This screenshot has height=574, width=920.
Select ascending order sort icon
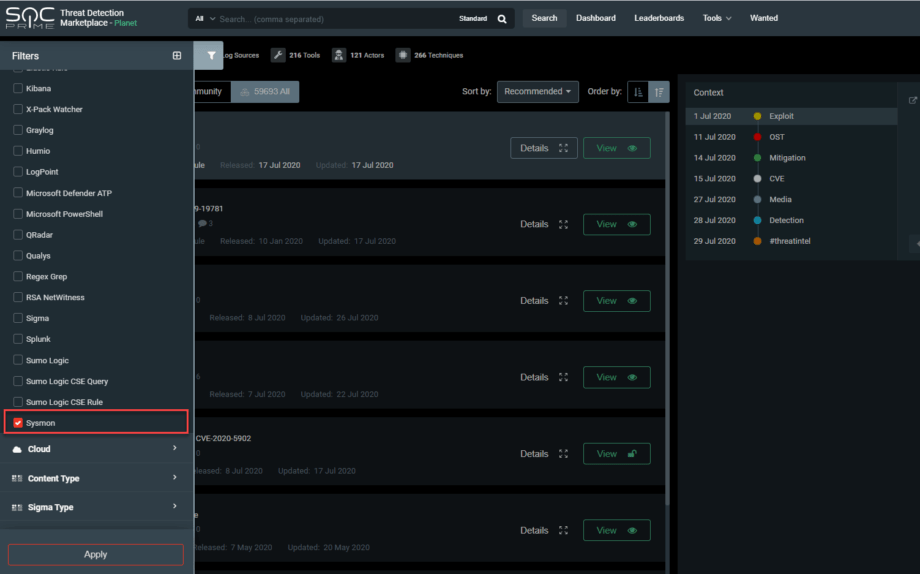(638, 92)
